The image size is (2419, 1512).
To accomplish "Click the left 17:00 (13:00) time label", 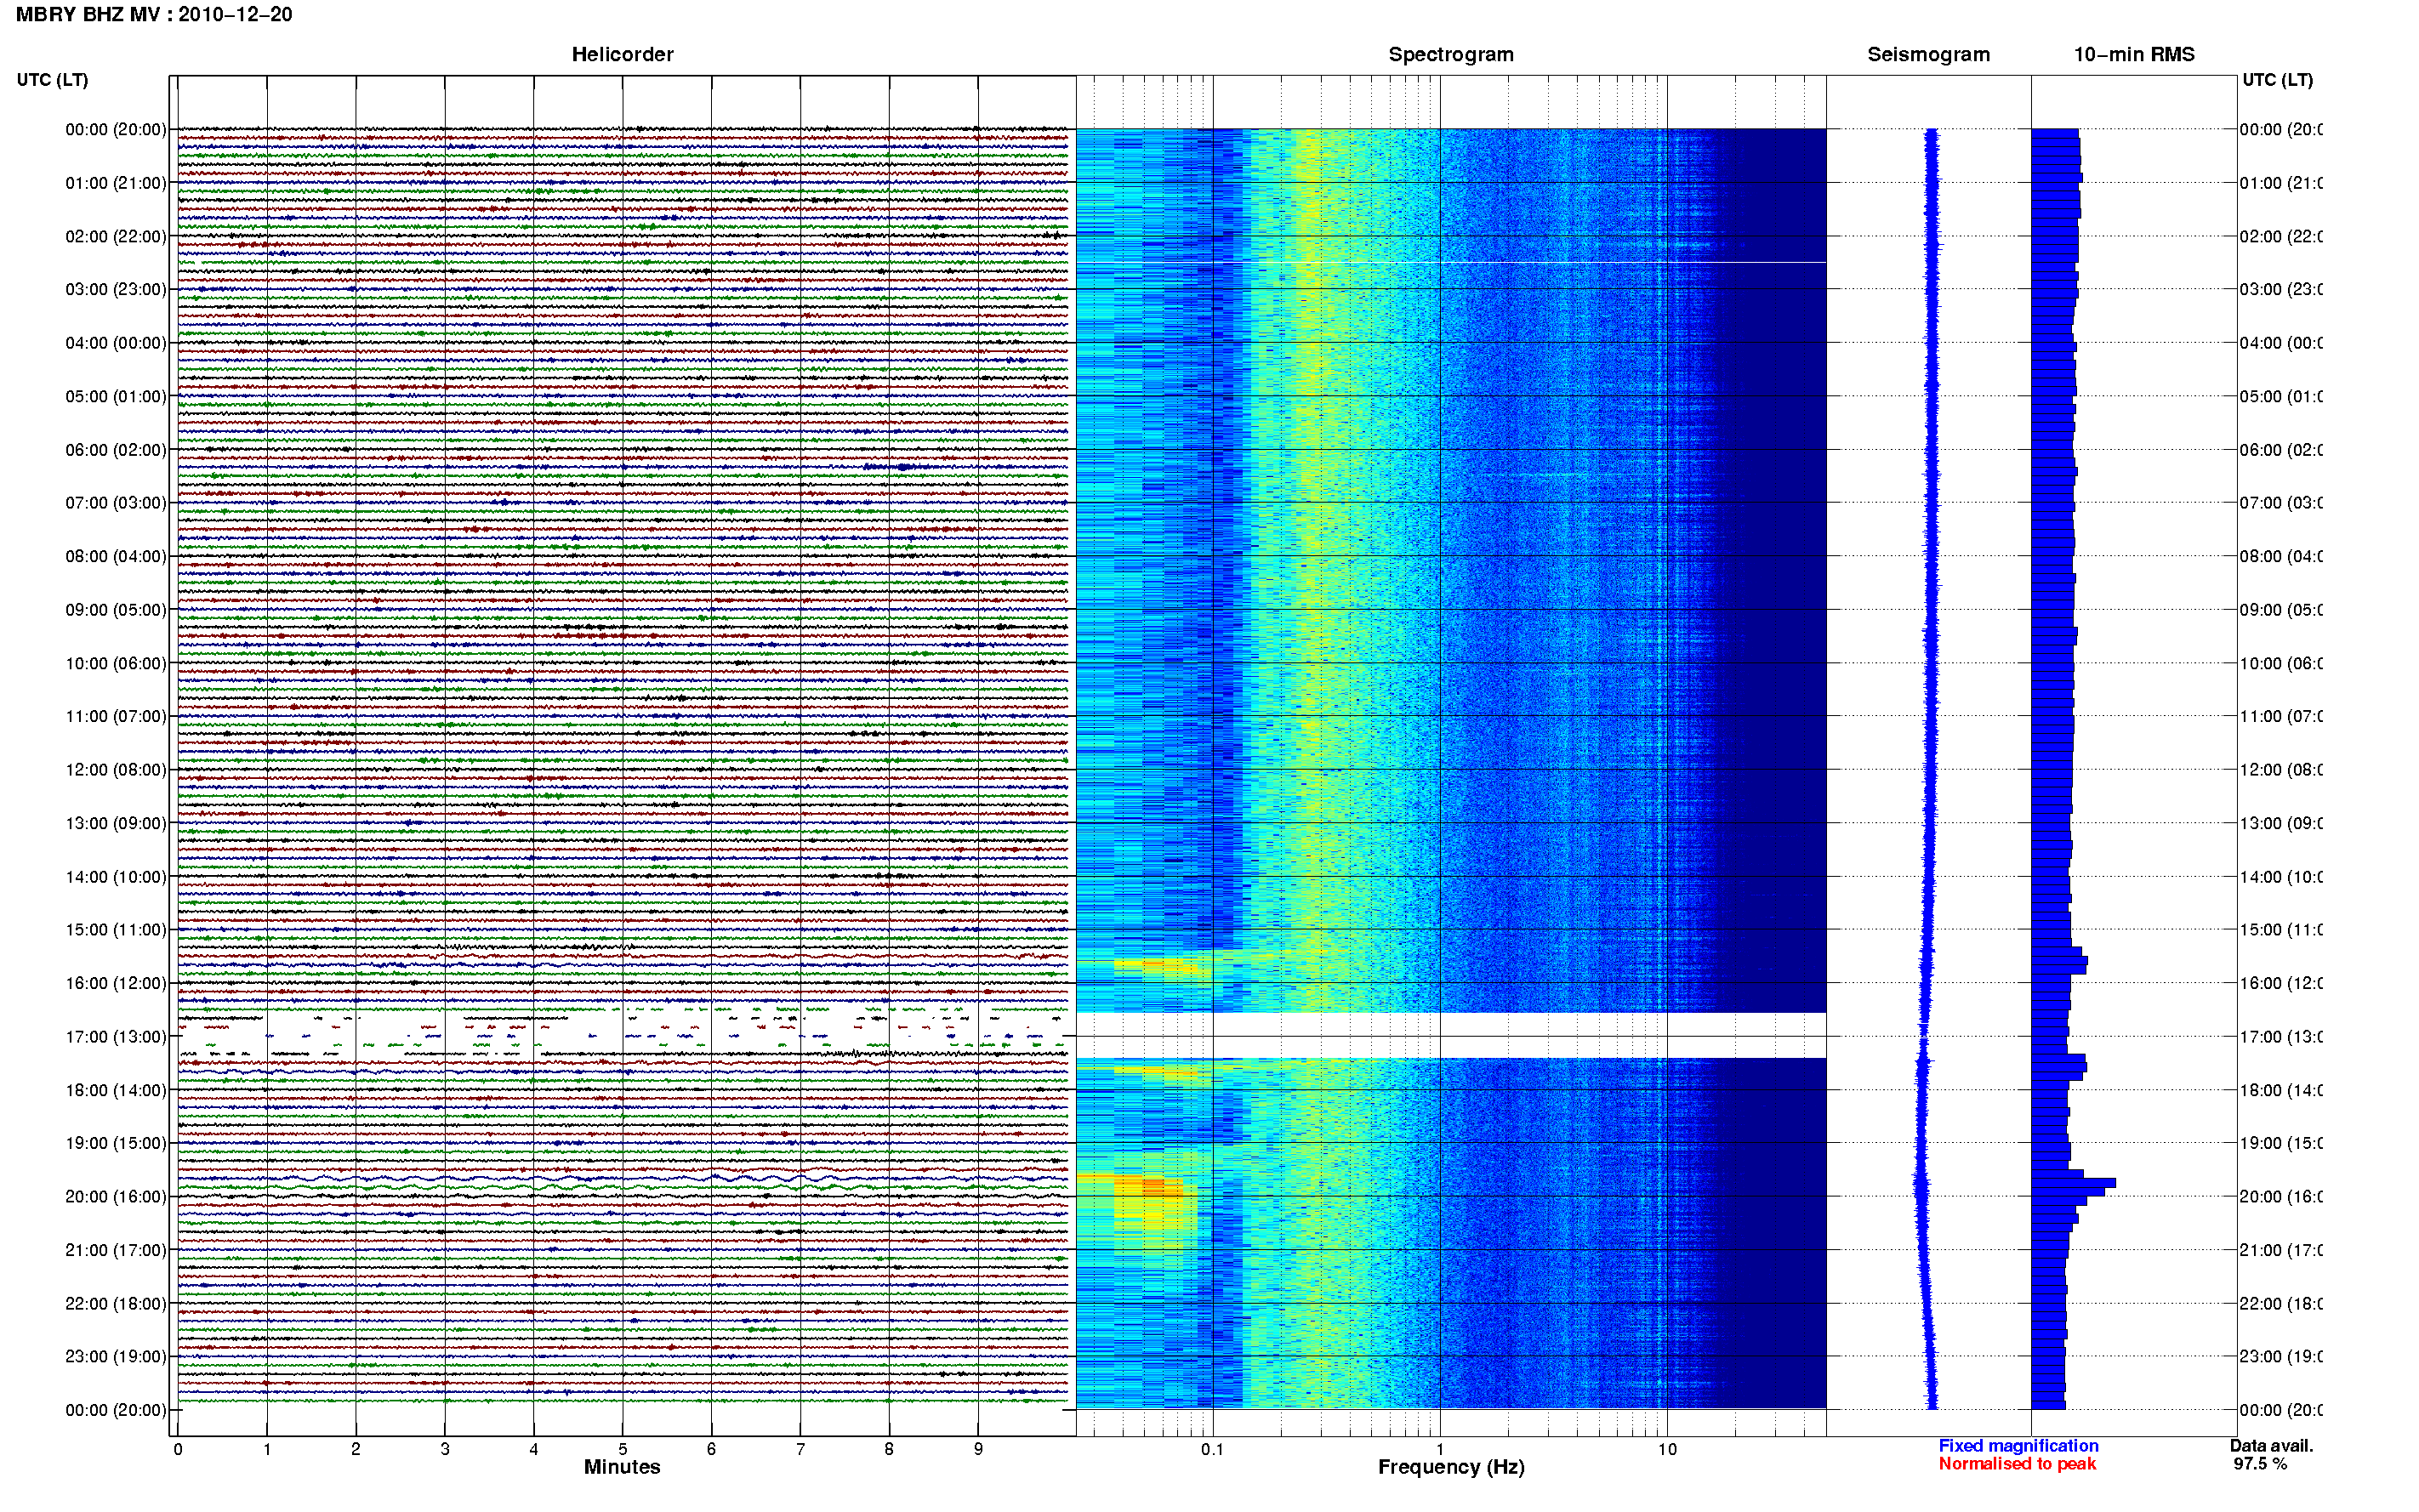I will [116, 1036].
